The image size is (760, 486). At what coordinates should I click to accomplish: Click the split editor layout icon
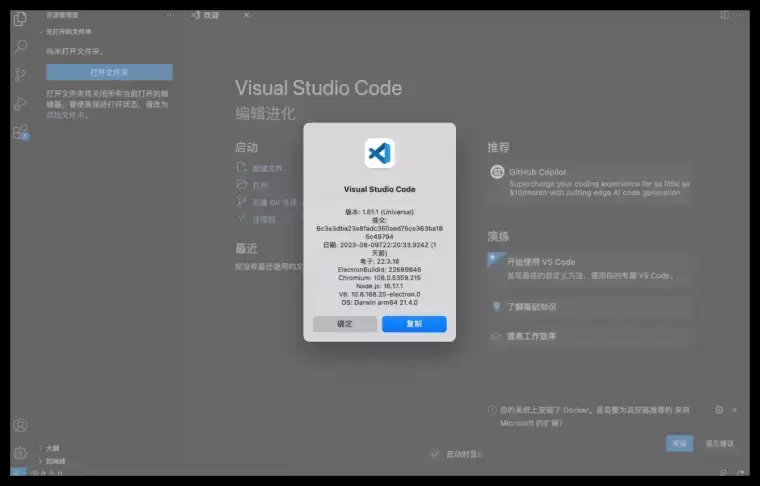coord(724,15)
